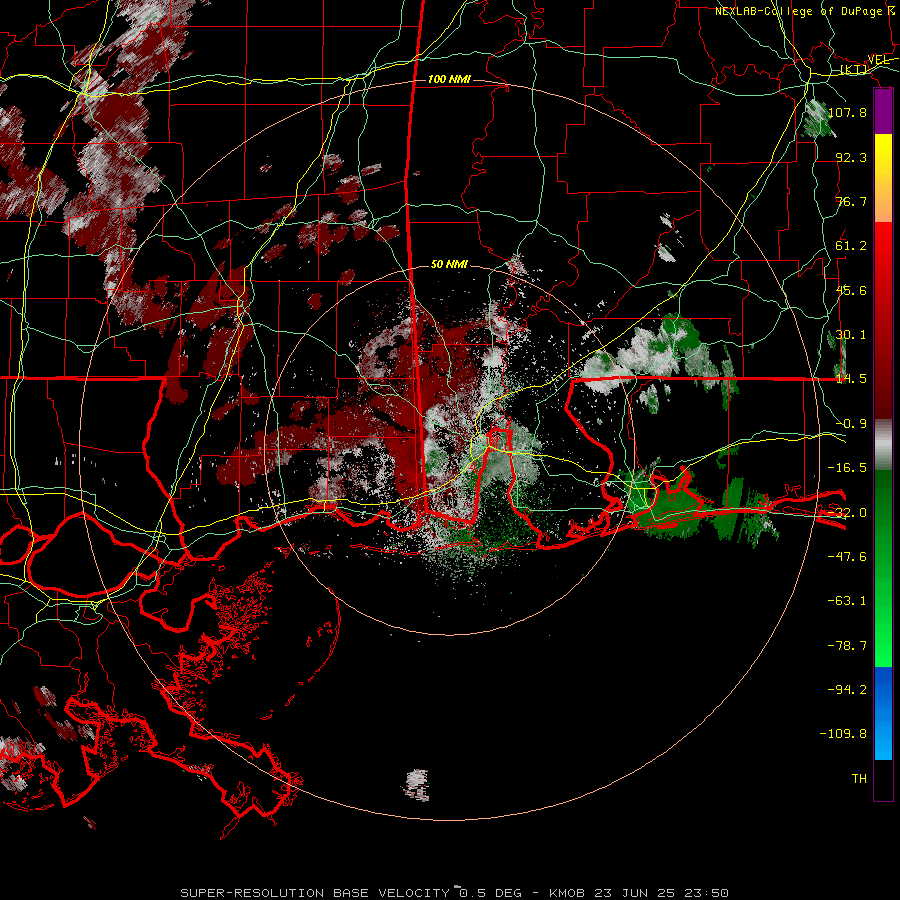900x900 pixels.
Task: Click the -47.6 velocity scale value
Action: click(847, 557)
